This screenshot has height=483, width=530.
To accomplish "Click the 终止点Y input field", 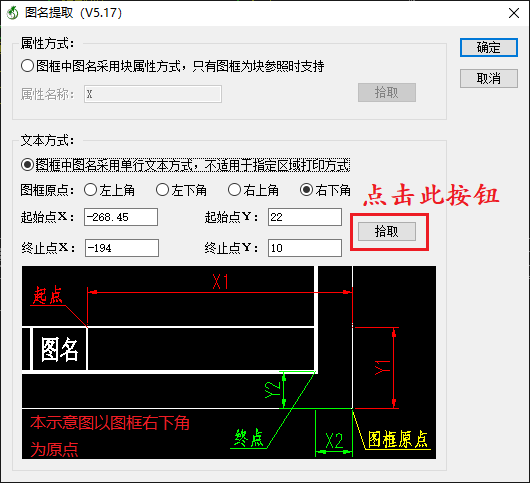I will coord(305,248).
